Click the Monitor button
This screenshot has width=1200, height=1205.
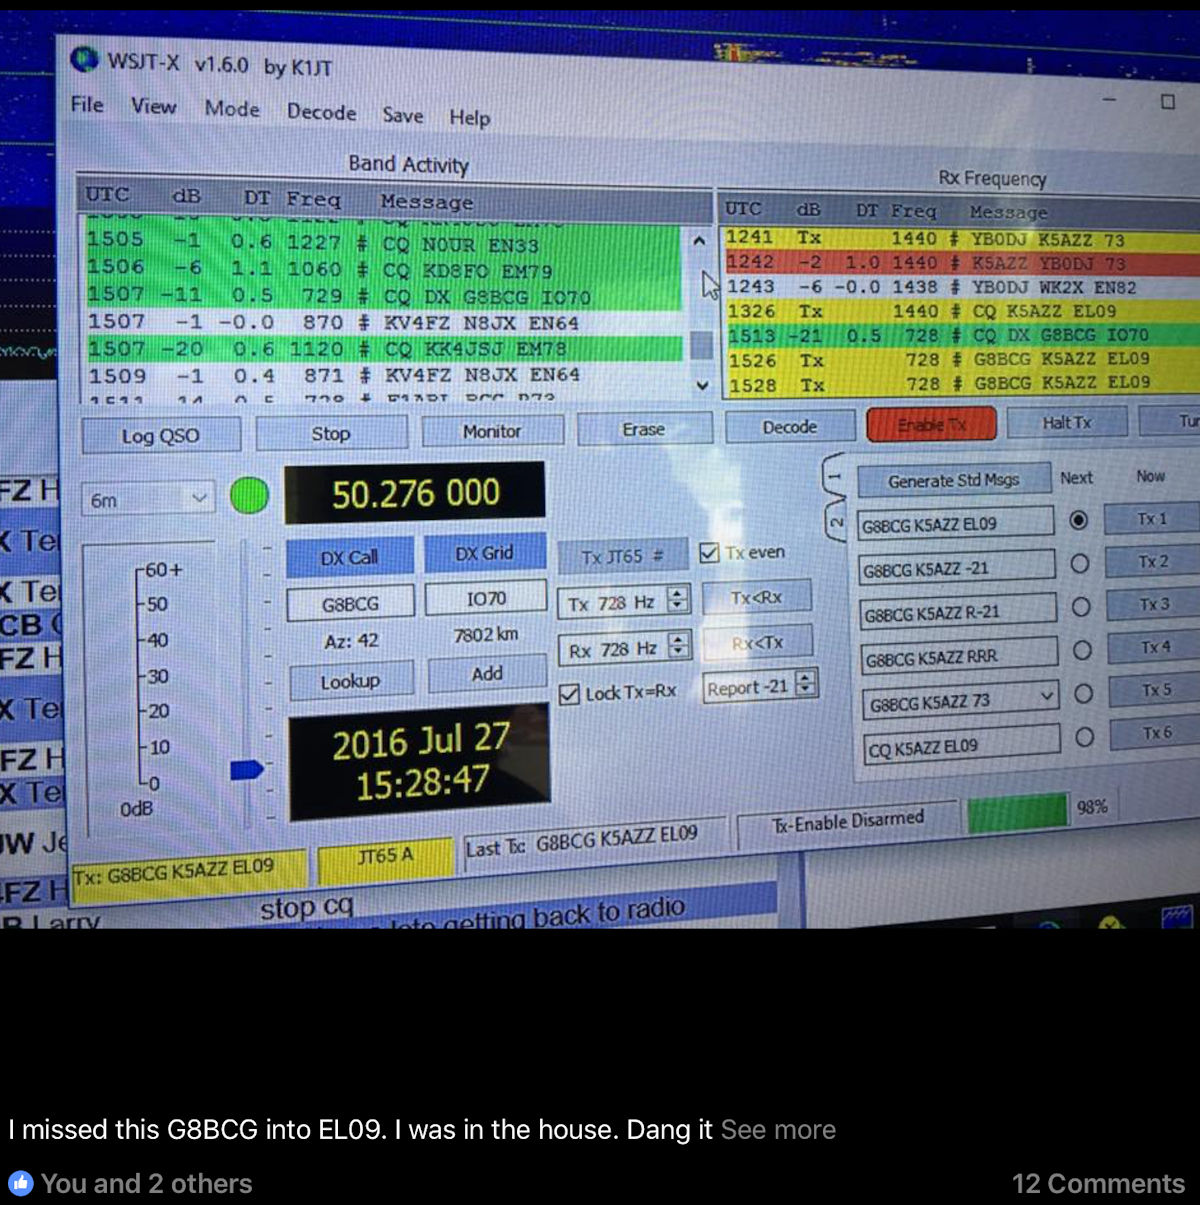click(x=492, y=431)
